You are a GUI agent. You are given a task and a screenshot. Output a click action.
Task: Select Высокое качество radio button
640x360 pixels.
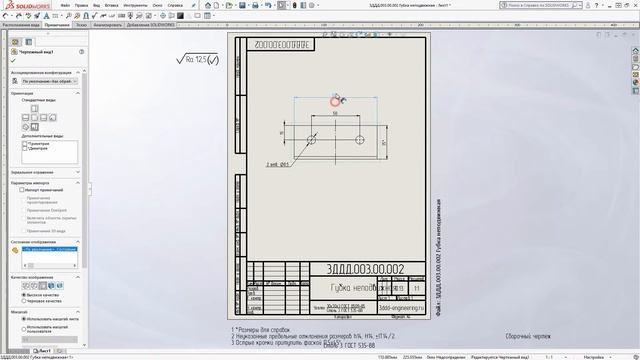(24, 295)
